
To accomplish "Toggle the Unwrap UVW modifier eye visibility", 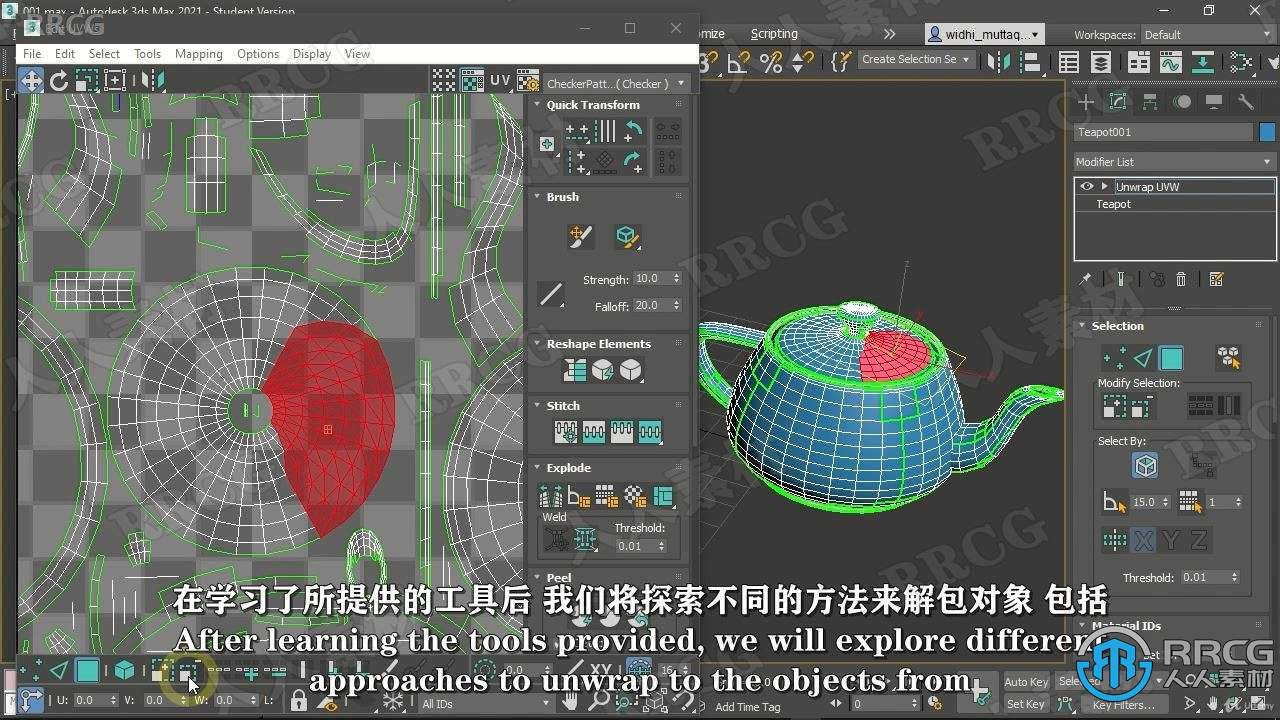I will point(1087,187).
